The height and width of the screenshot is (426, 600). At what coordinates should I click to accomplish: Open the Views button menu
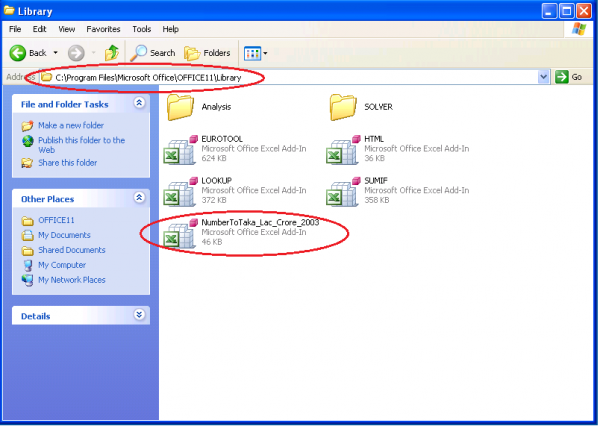255,53
